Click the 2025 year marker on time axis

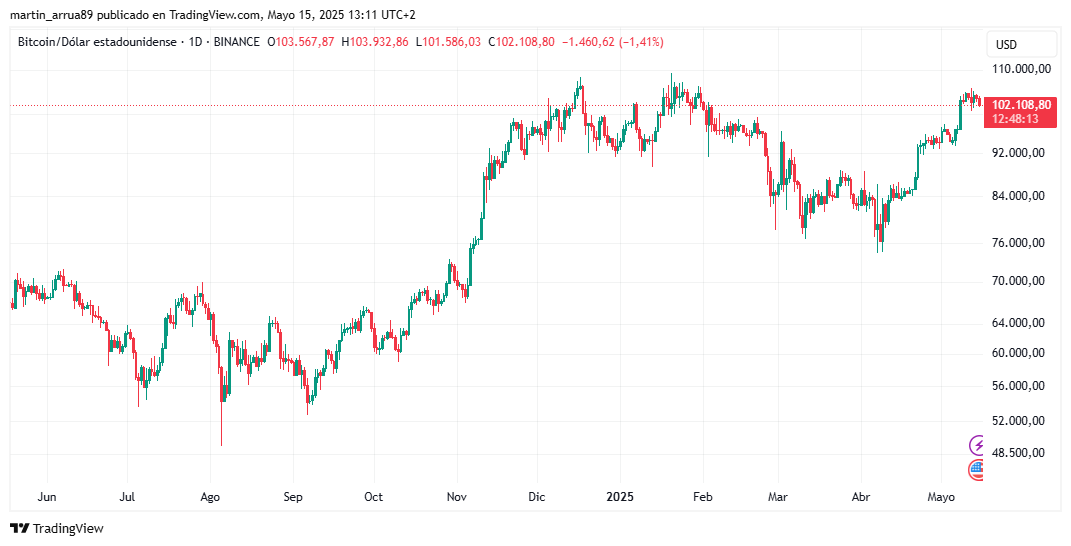point(620,497)
